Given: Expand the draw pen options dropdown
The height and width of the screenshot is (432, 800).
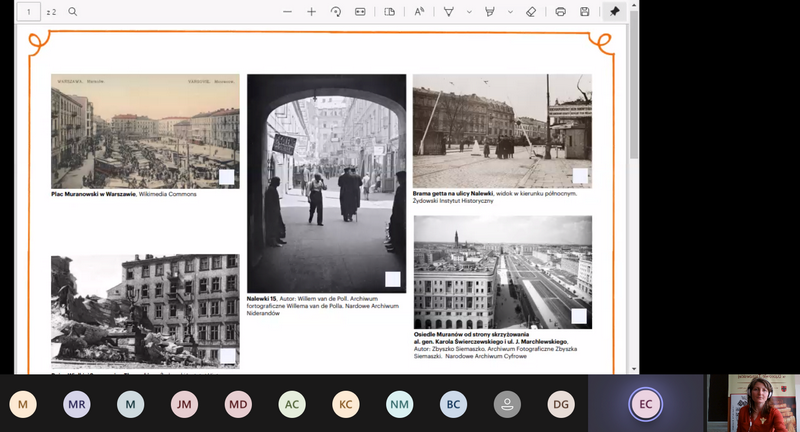Looking at the screenshot, I should coord(468,12).
